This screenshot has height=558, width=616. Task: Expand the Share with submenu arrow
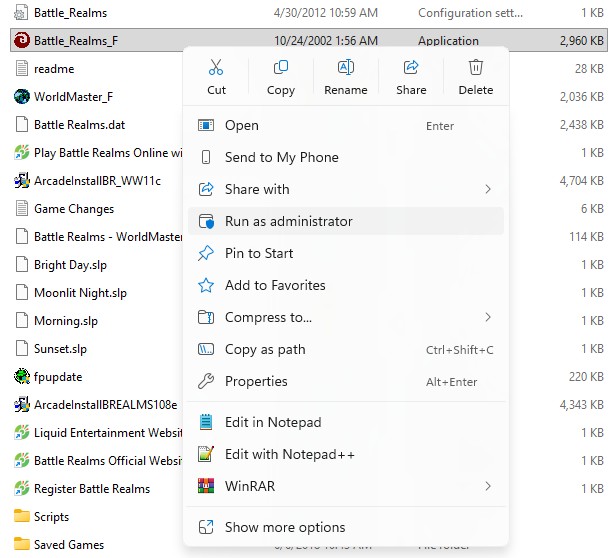tap(488, 189)
